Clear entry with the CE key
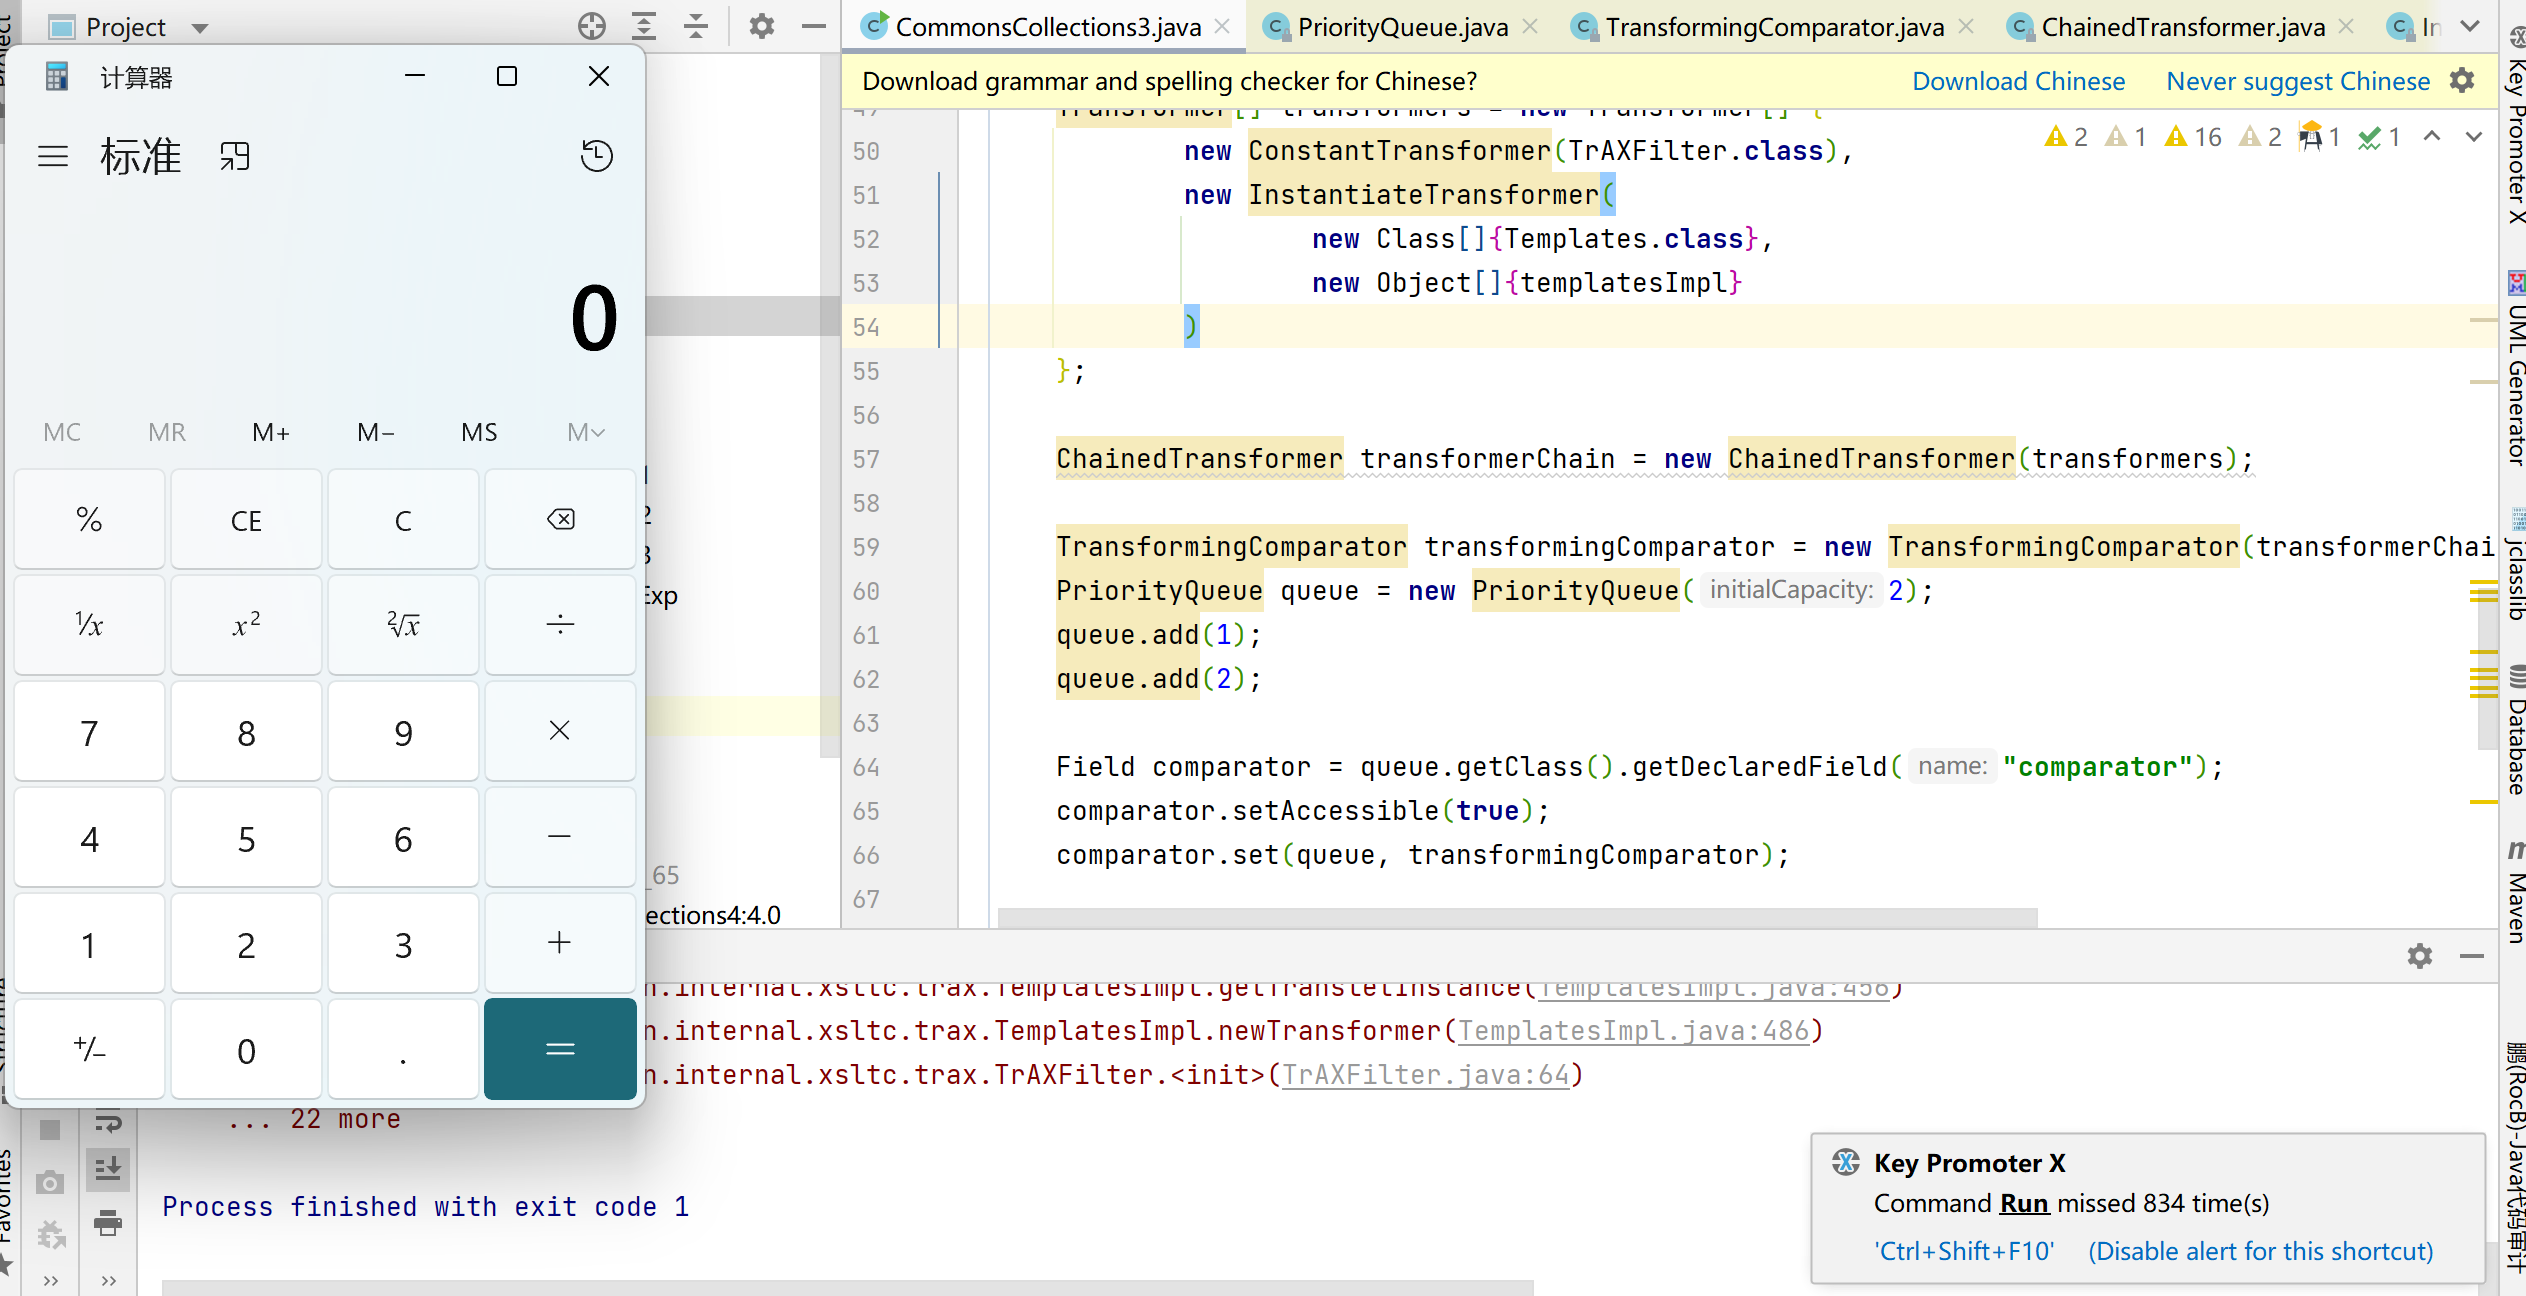2526x1296 pixels. [246, 519]
